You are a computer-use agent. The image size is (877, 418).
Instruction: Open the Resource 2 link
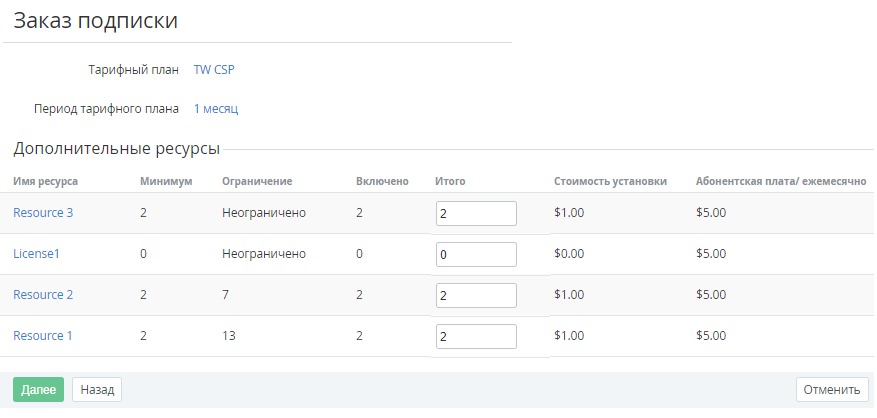[x=43, y=295]
